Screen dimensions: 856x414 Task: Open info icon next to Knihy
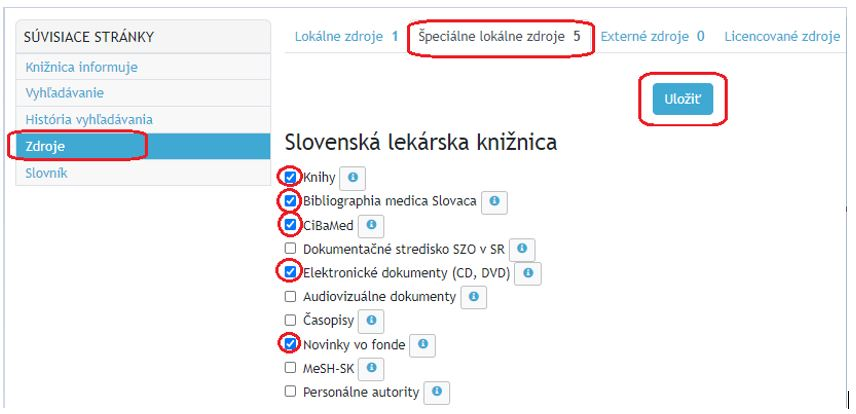pyautogui.click(x=353, y=178)
